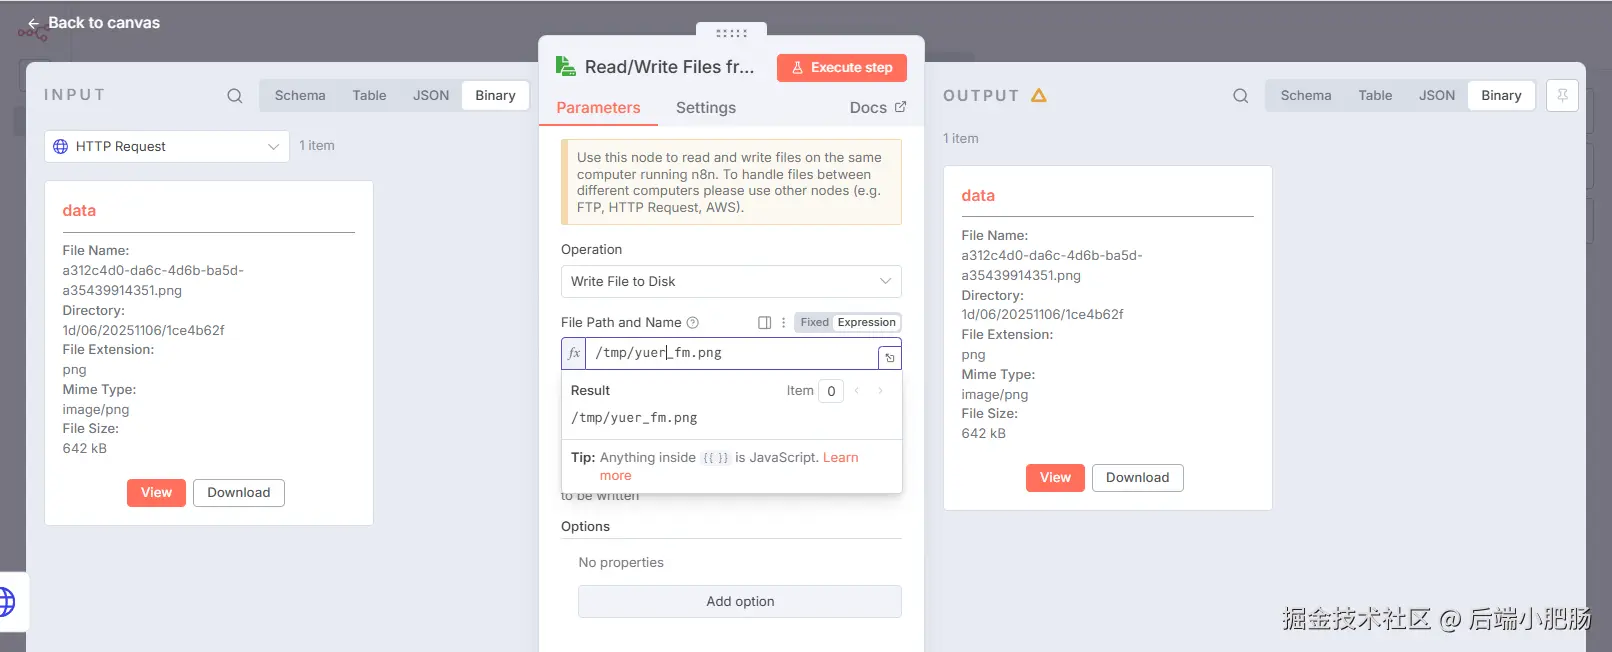The width and height of the screenshot is (1612, 652).
Task: Click the pin output data icon
Action: 1561,96
